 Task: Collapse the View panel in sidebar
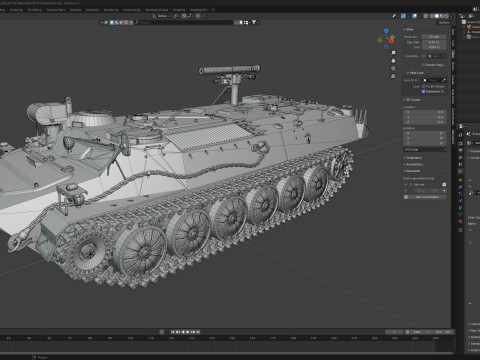(408, 29)
